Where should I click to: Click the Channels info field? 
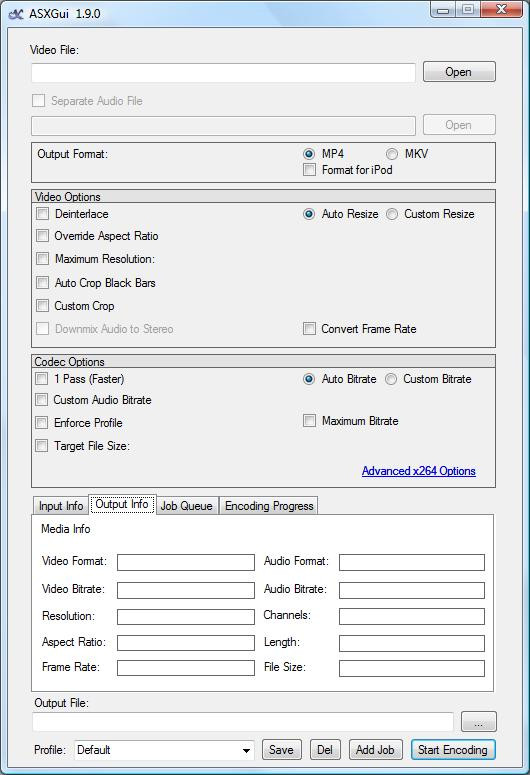[x=412, y=616]
